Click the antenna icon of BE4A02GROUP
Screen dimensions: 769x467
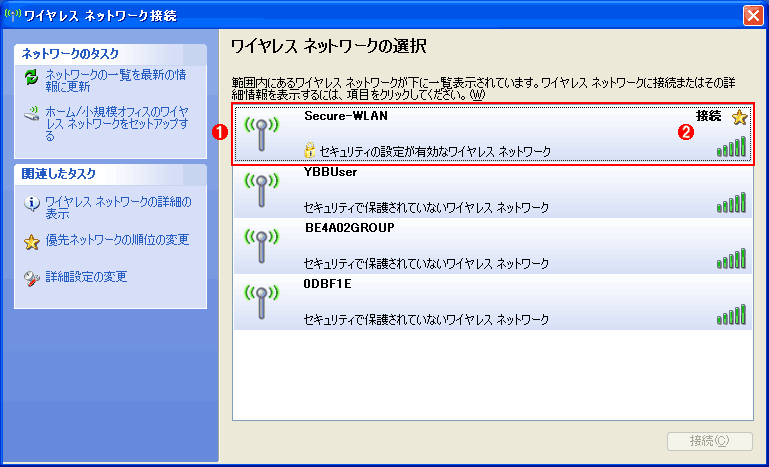pos(261,245)
